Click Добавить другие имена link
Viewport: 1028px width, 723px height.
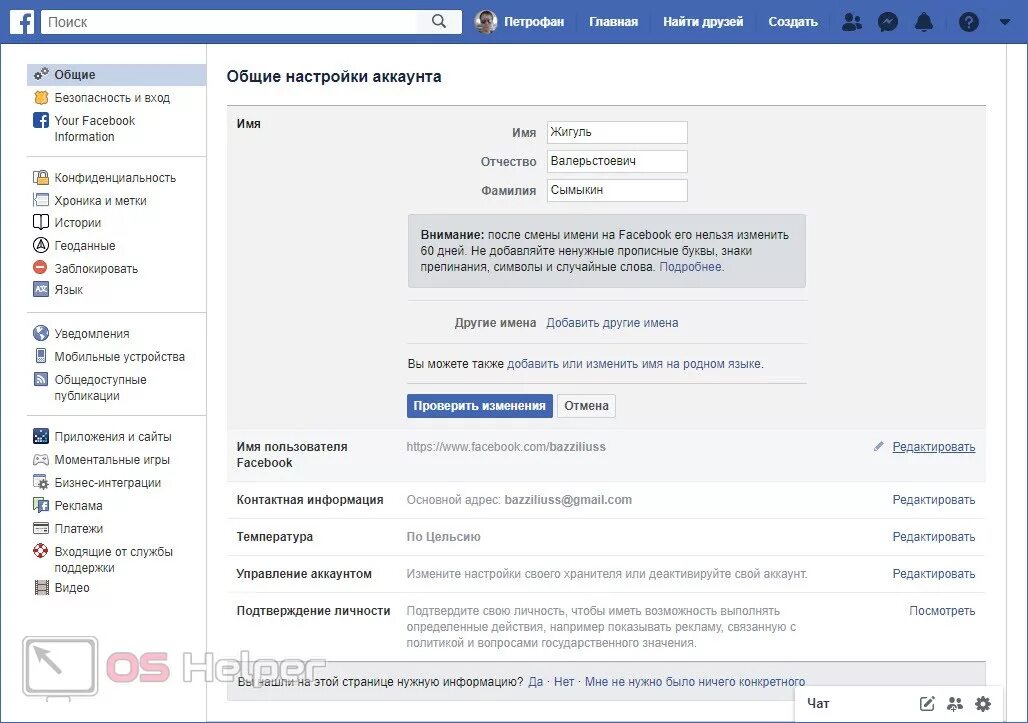click(x=612, y=322)
